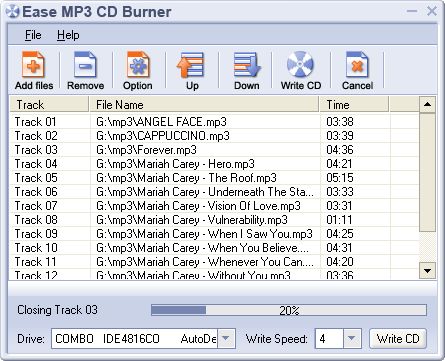
Task: Click the Add files toolbar icon
Action: [x=34, y=65]
